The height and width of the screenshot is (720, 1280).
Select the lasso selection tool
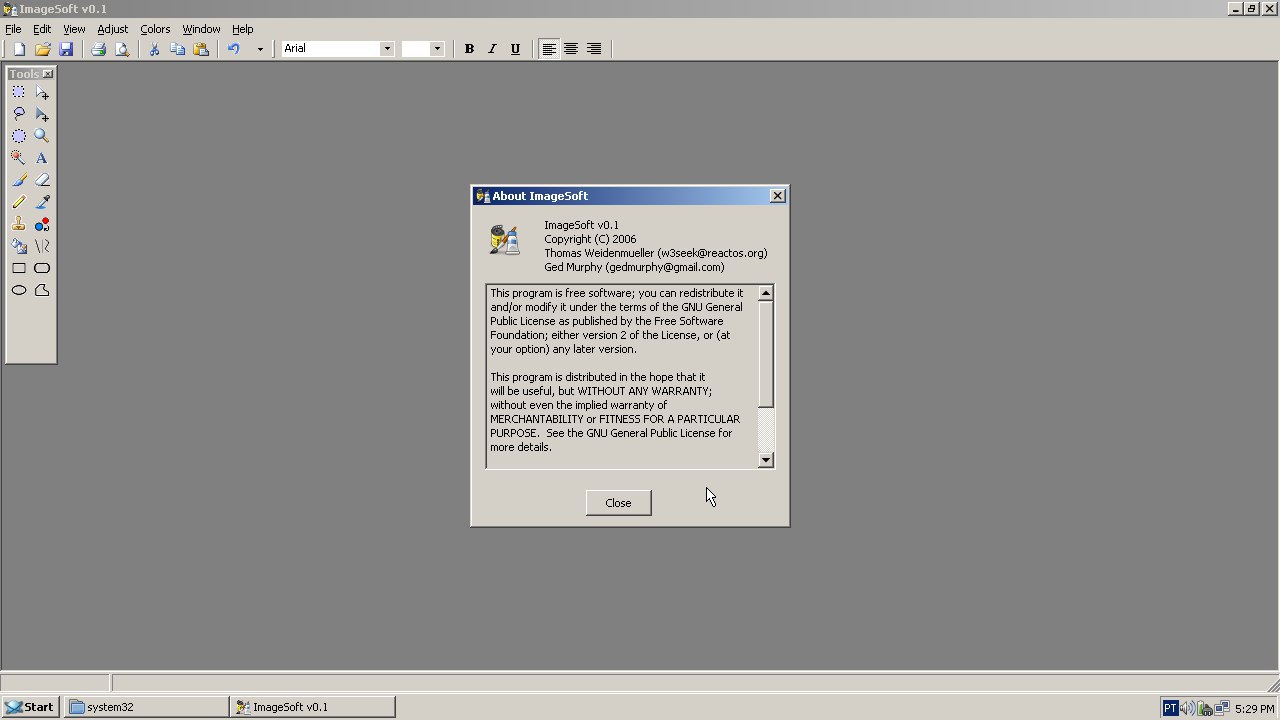[19, 114]
